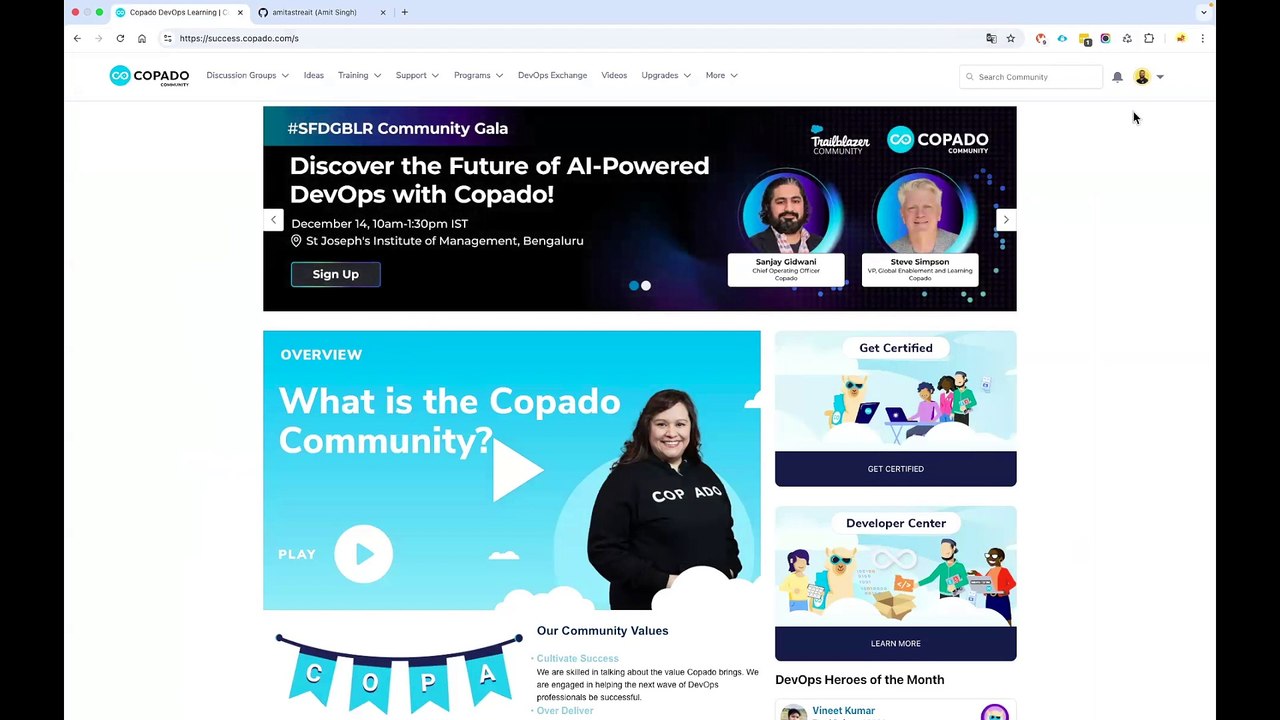The width and height of the screenshot is (1280, 720).
Task: Click the browser forward arrow
Action: (99, 38)
